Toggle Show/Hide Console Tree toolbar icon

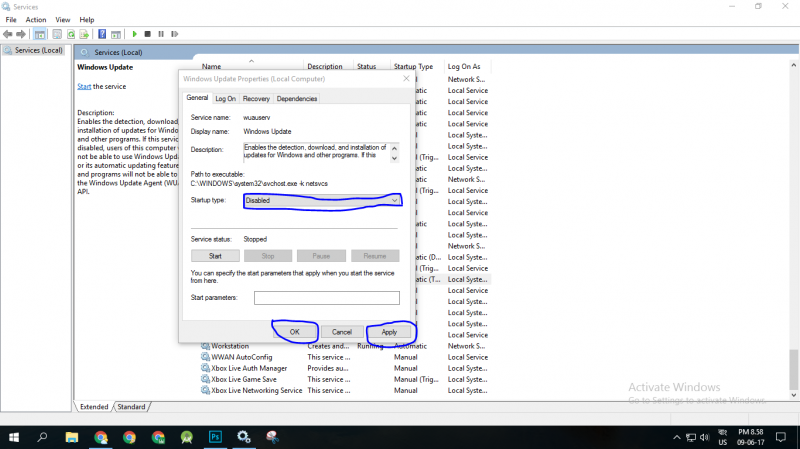click(x=40, y=34)
